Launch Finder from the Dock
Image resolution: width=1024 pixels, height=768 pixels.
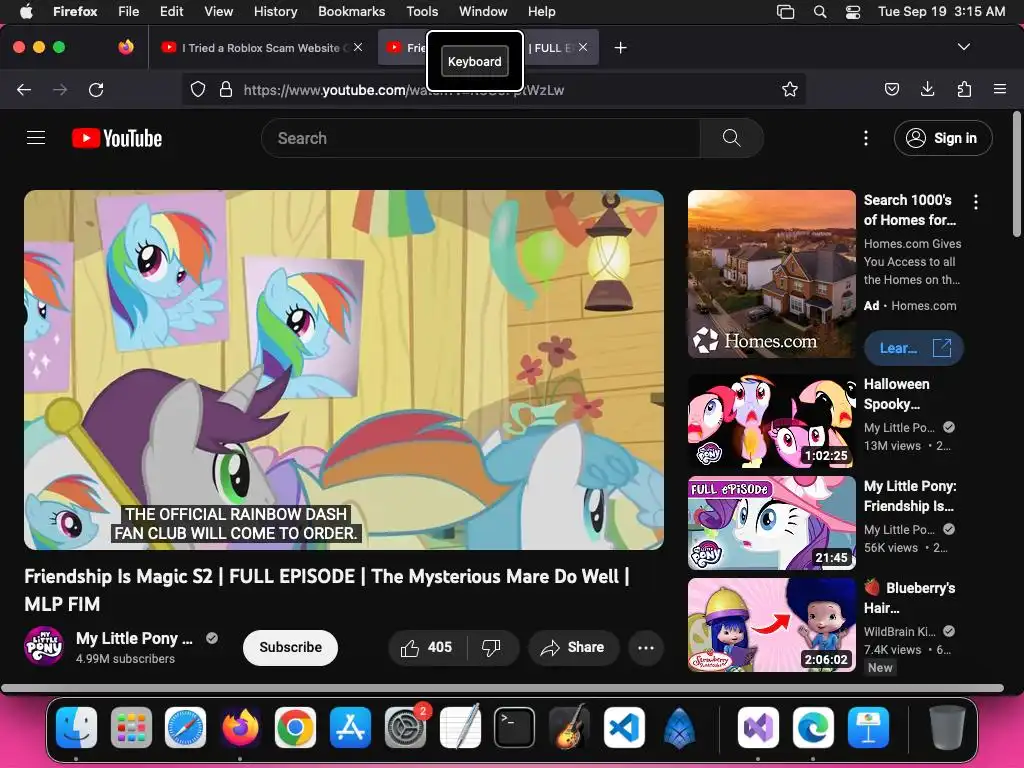[76, 727]
